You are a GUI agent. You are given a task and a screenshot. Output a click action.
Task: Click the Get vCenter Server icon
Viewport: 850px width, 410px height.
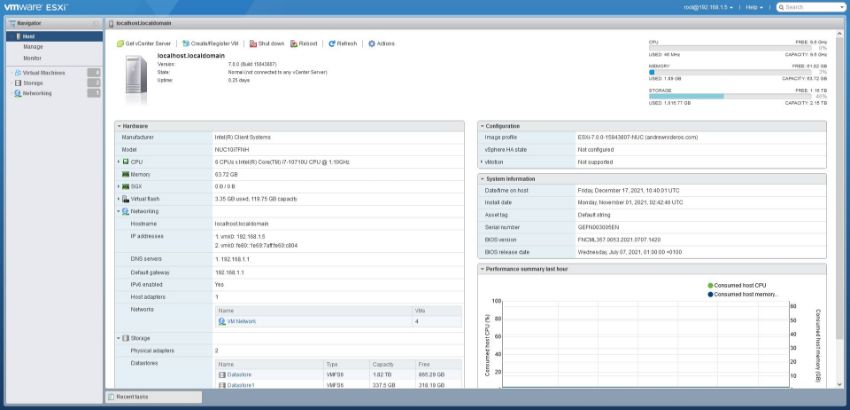[120, 43]
